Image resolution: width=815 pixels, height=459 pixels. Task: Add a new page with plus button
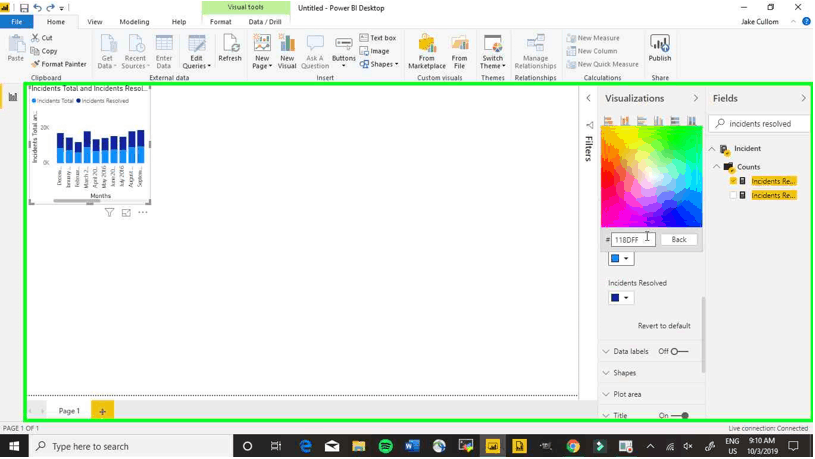click(102, 411)
